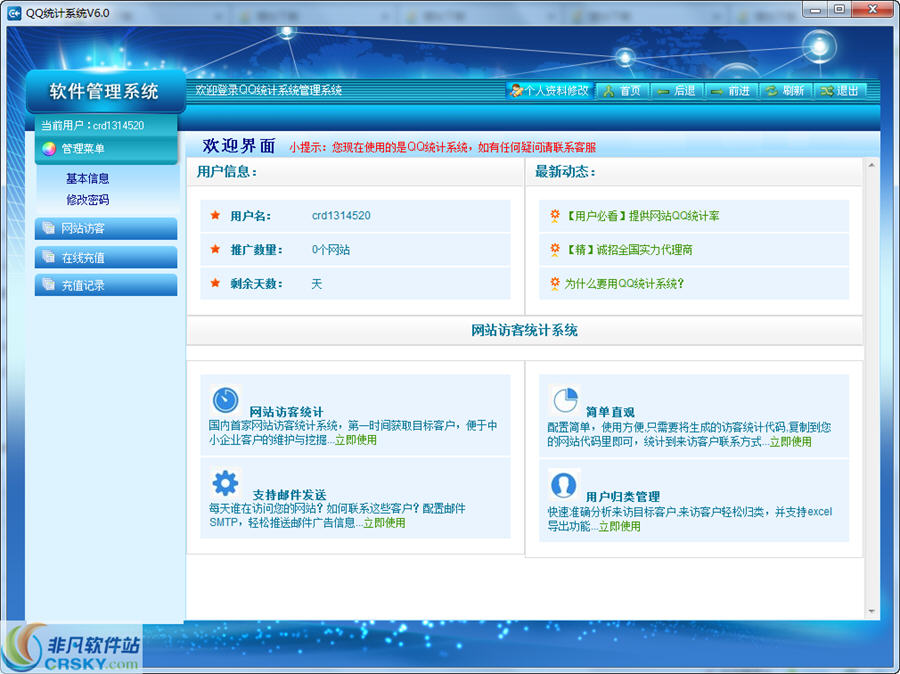Viewport: 900px width, 674px height.
Task: Click the 管理菜单 colorful ball icon
Action: tap(49, 149)
